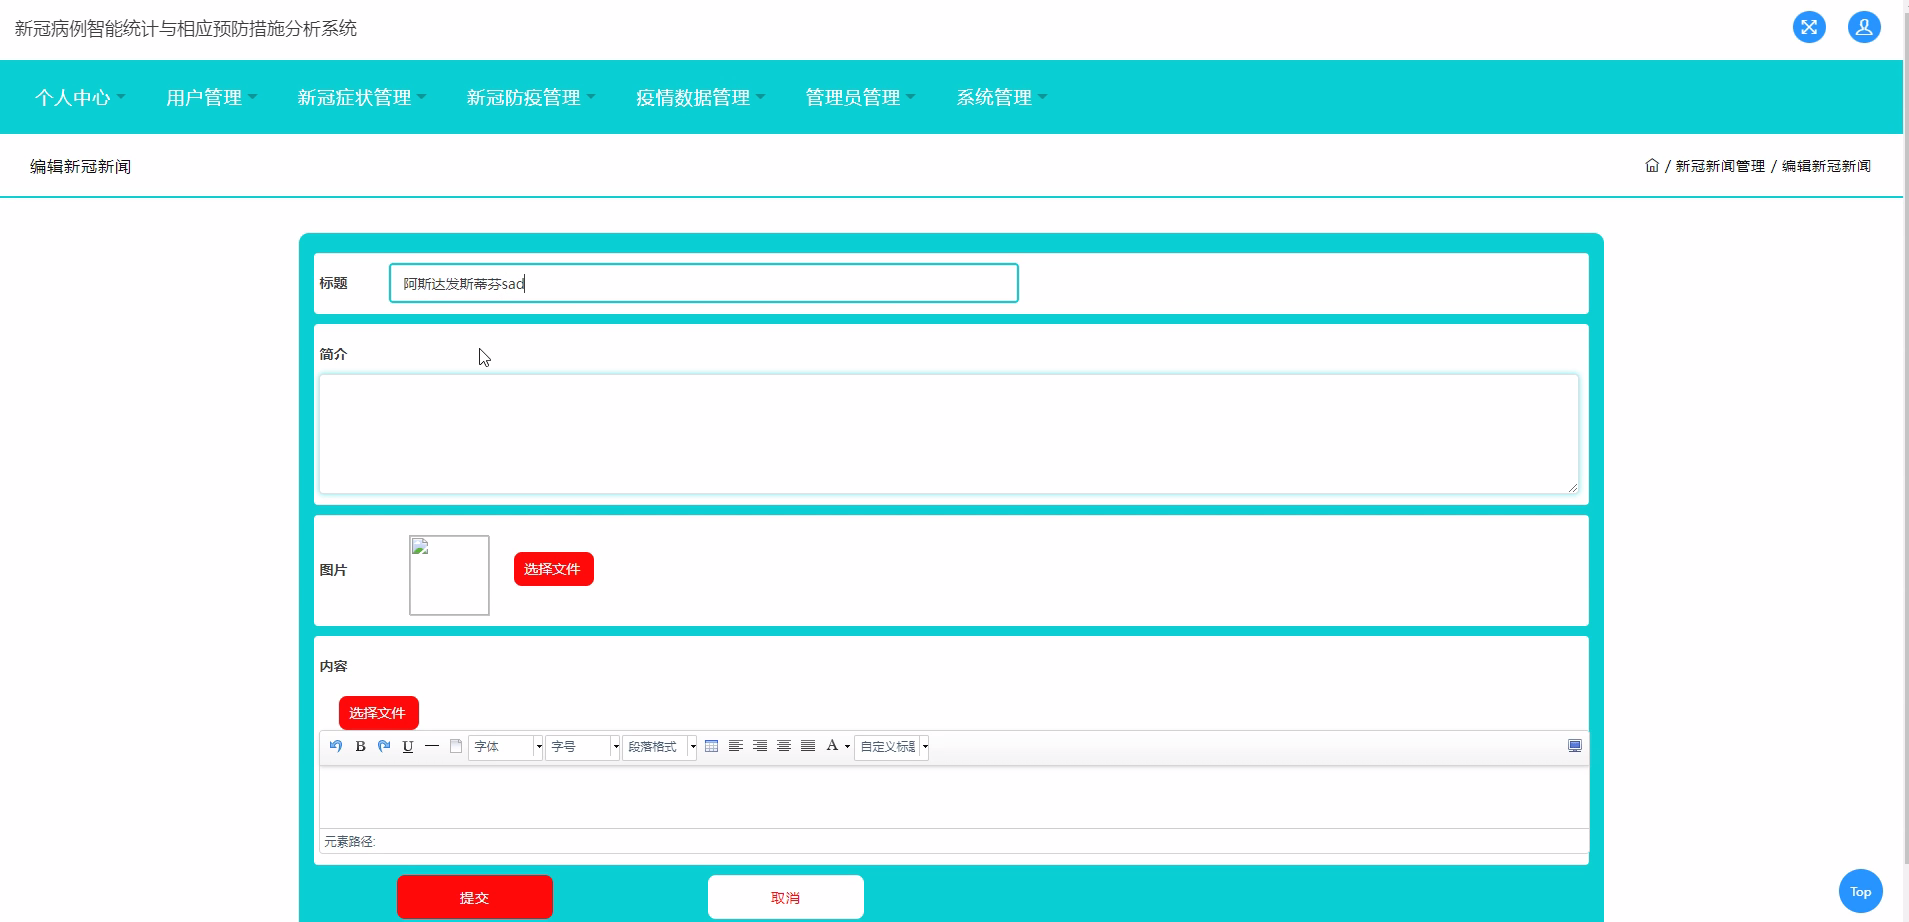The image size is (1909, 922).
Task: Insert a table into the content area
Action: (712, 746)
